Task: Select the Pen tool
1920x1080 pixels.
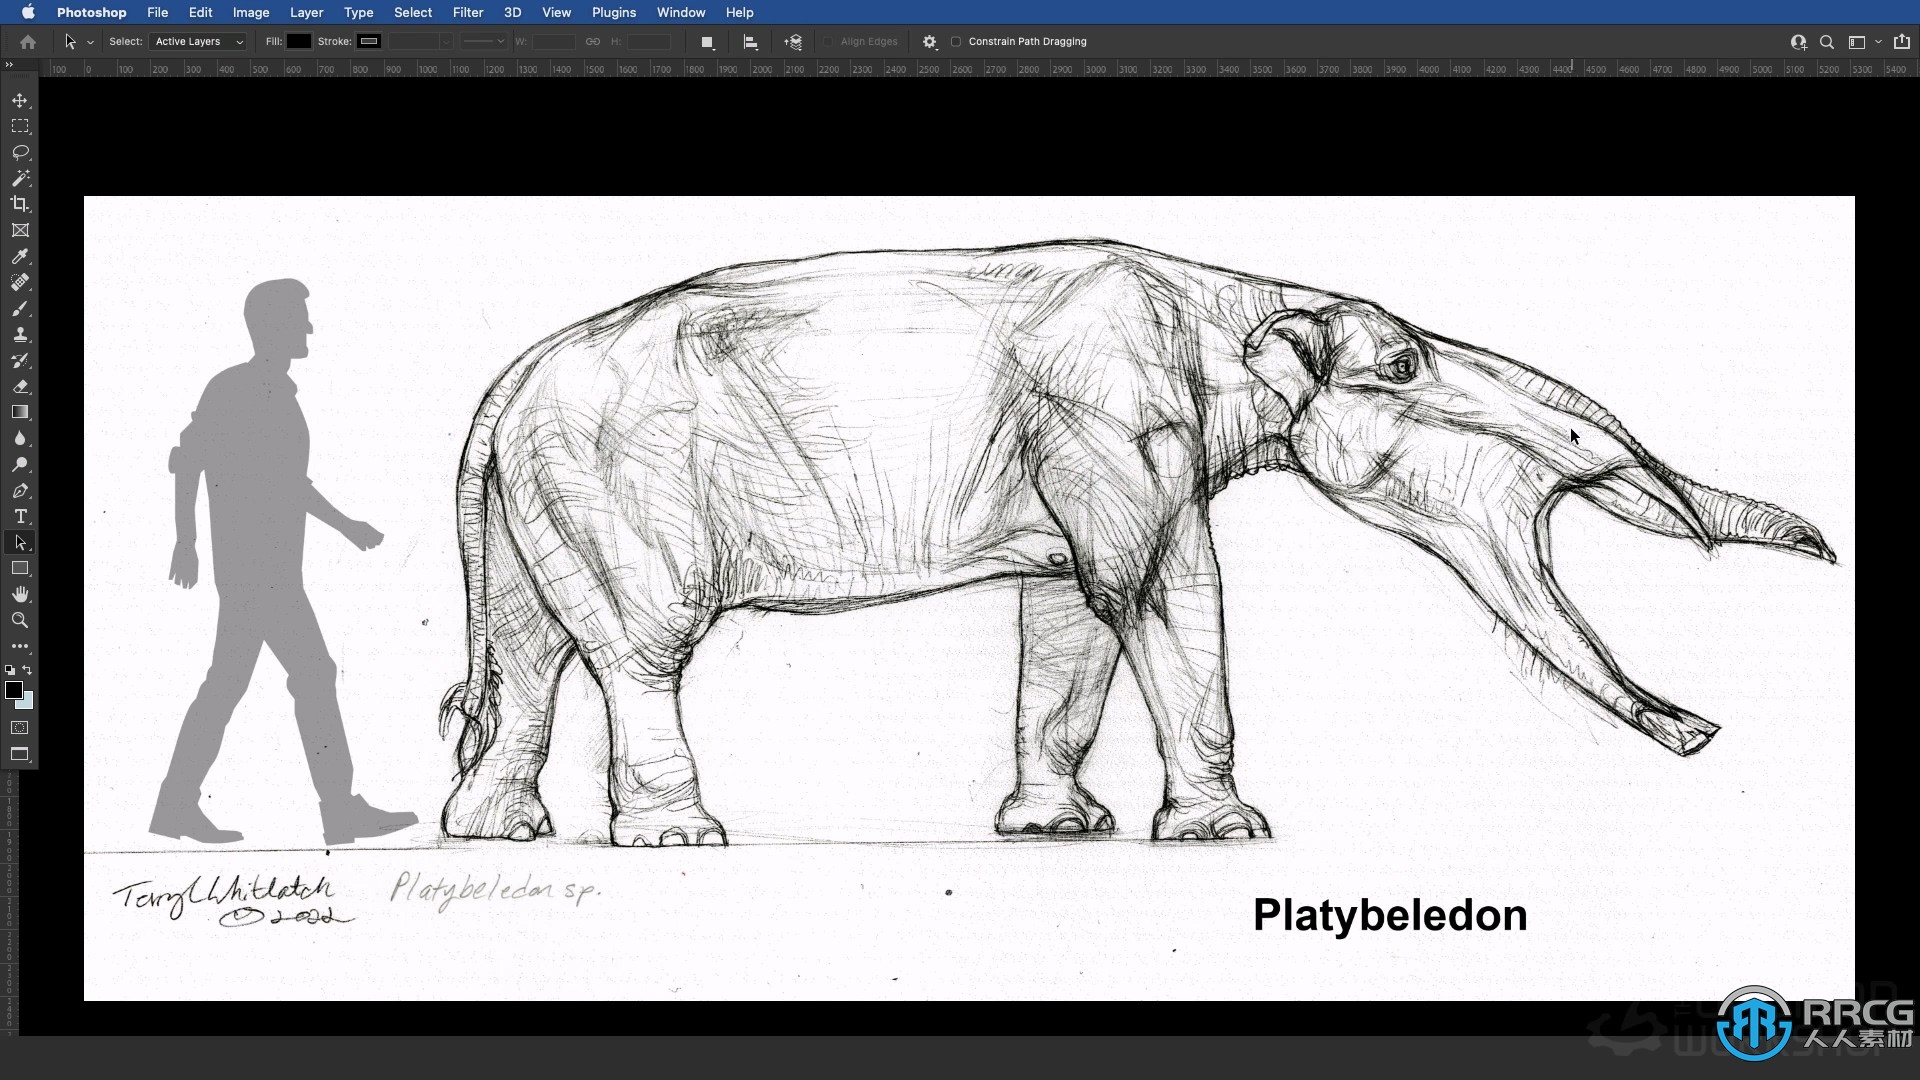Action: tap(20, 491)
